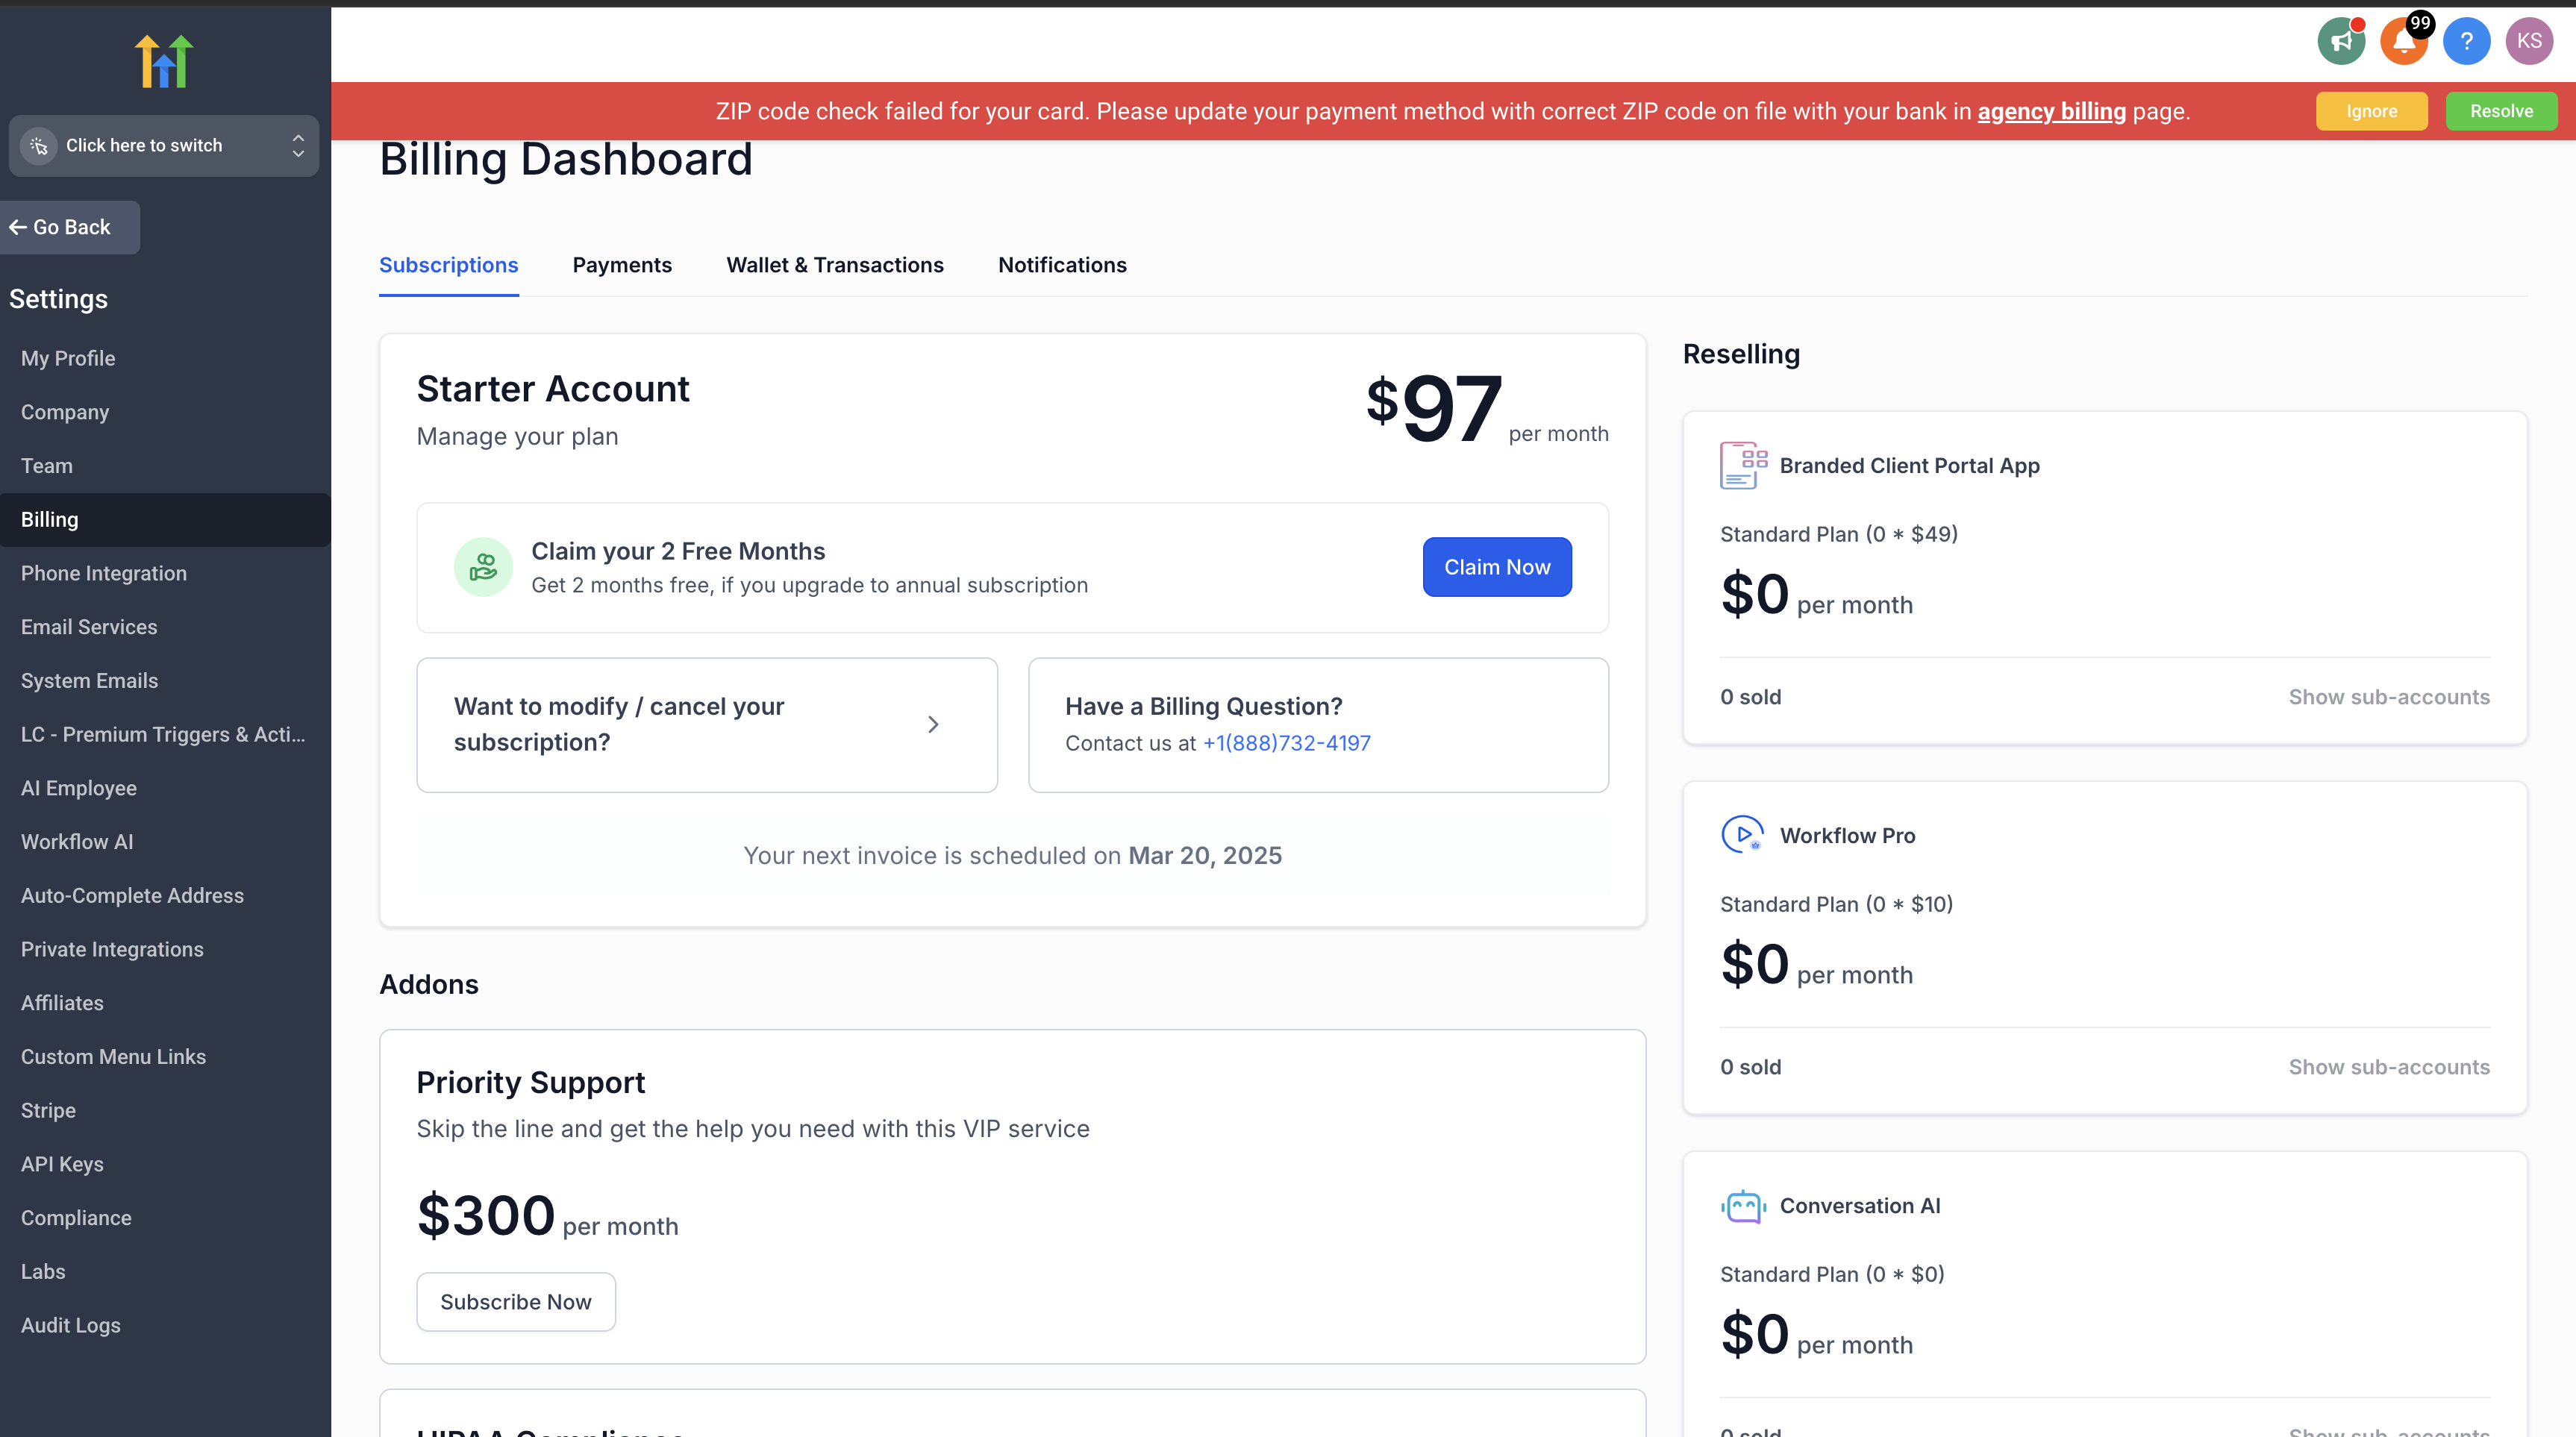Screen dimensions: 2576x1437
Task: Click the HighLevel arrows logo
Action: tap(164, 61)
